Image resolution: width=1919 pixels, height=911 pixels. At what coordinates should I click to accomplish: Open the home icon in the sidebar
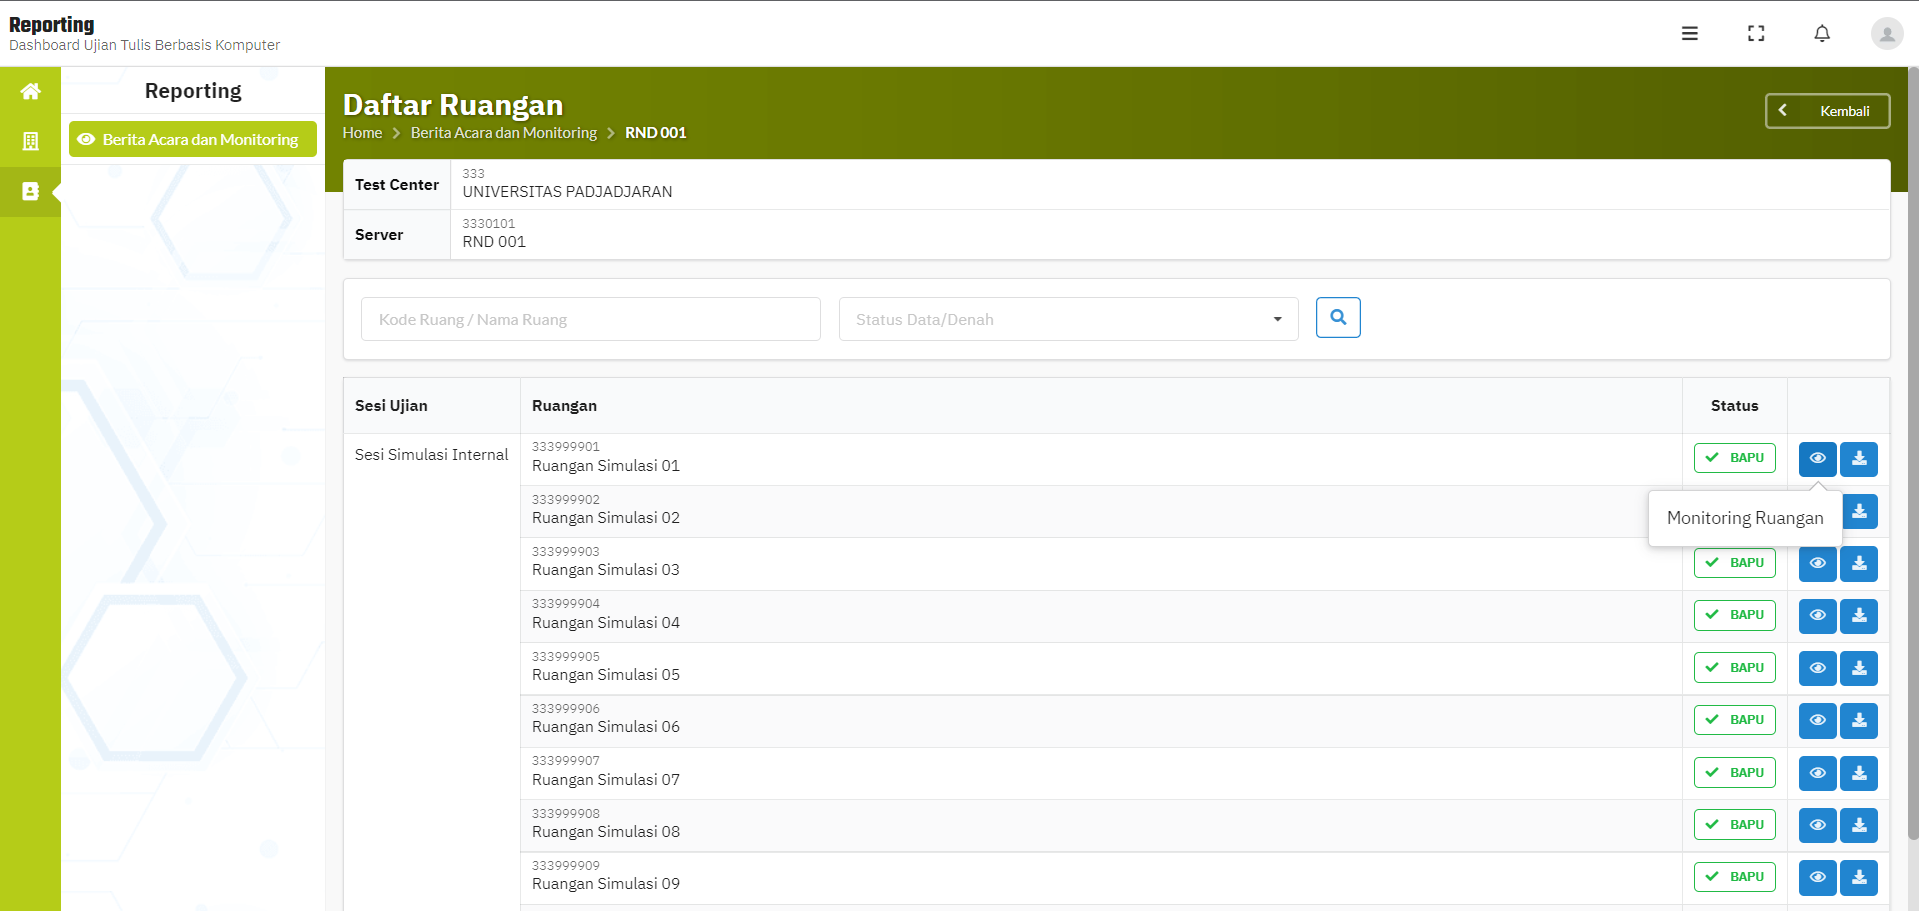(30, 92)
